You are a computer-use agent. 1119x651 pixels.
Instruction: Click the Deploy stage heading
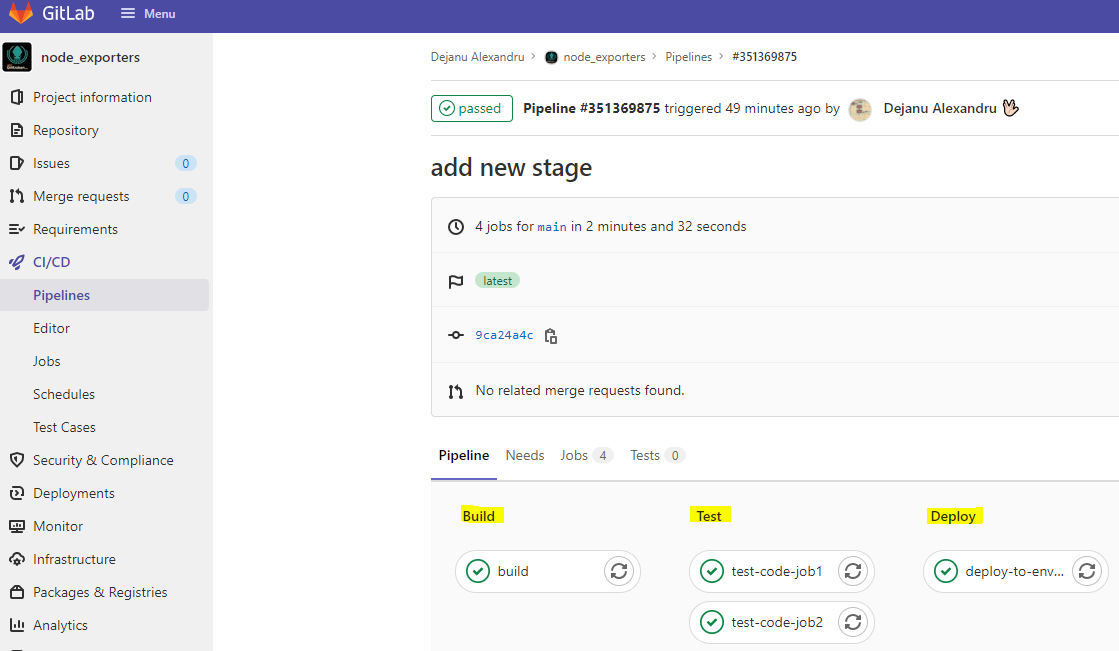[x=953, y=515]
